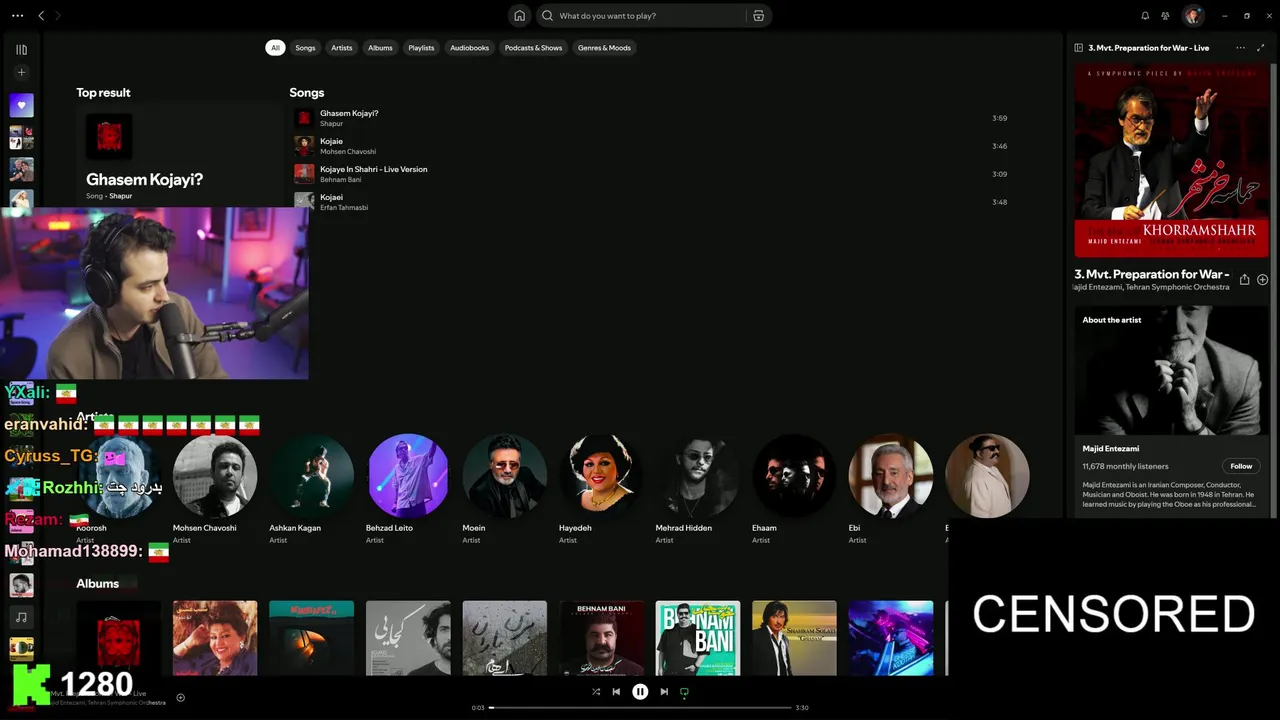Select the All filter chip

click(275, 48)
